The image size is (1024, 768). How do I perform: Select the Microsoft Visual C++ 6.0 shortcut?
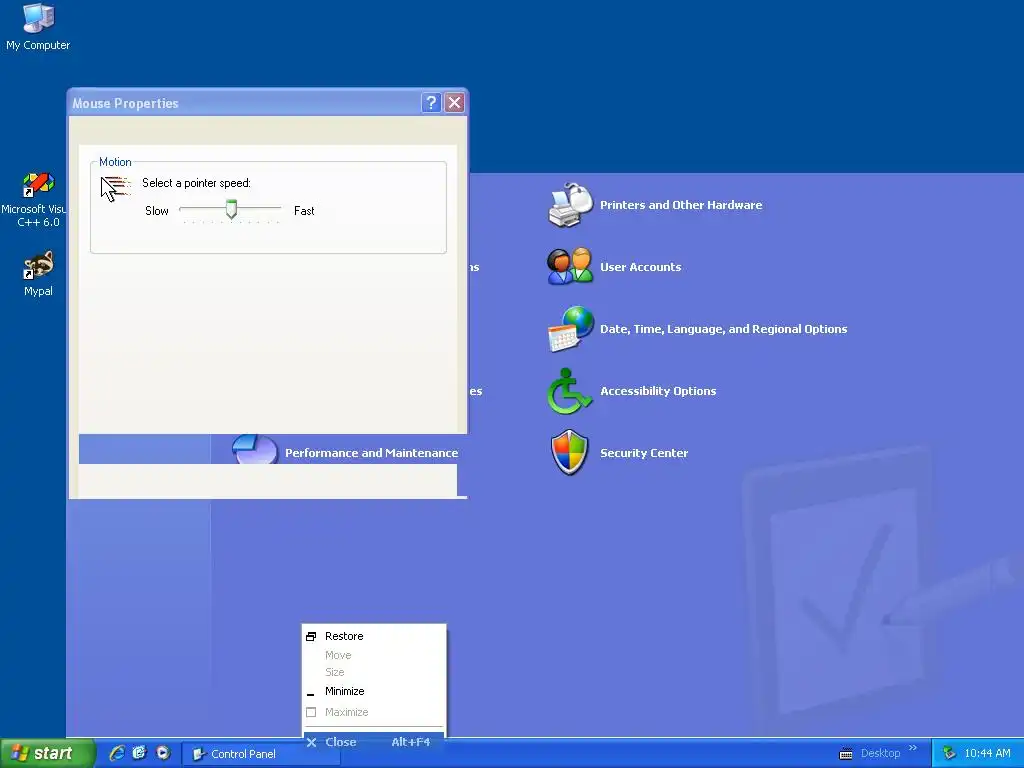pos(36,200)
